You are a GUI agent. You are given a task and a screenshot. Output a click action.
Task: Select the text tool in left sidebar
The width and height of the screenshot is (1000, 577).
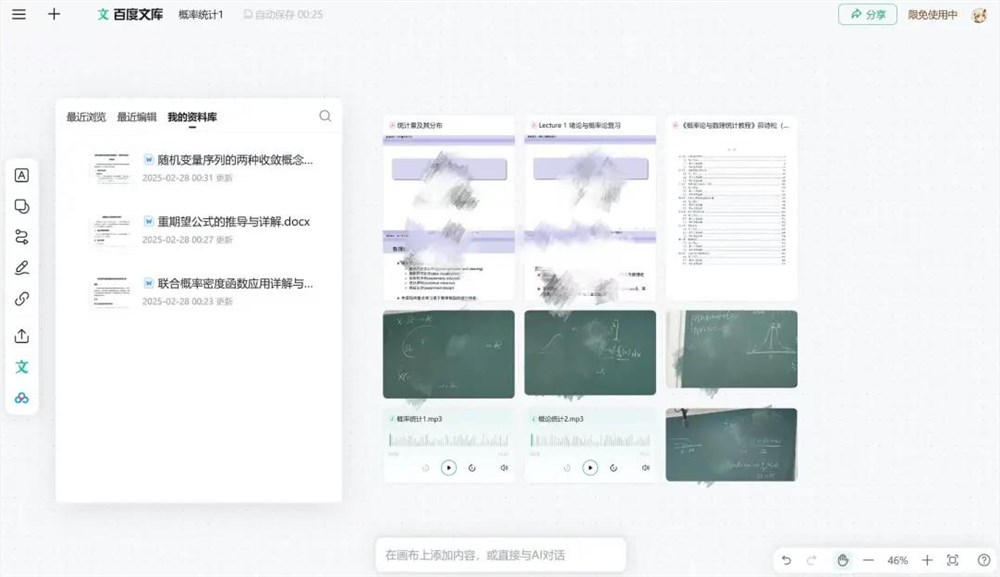[22, 175]
